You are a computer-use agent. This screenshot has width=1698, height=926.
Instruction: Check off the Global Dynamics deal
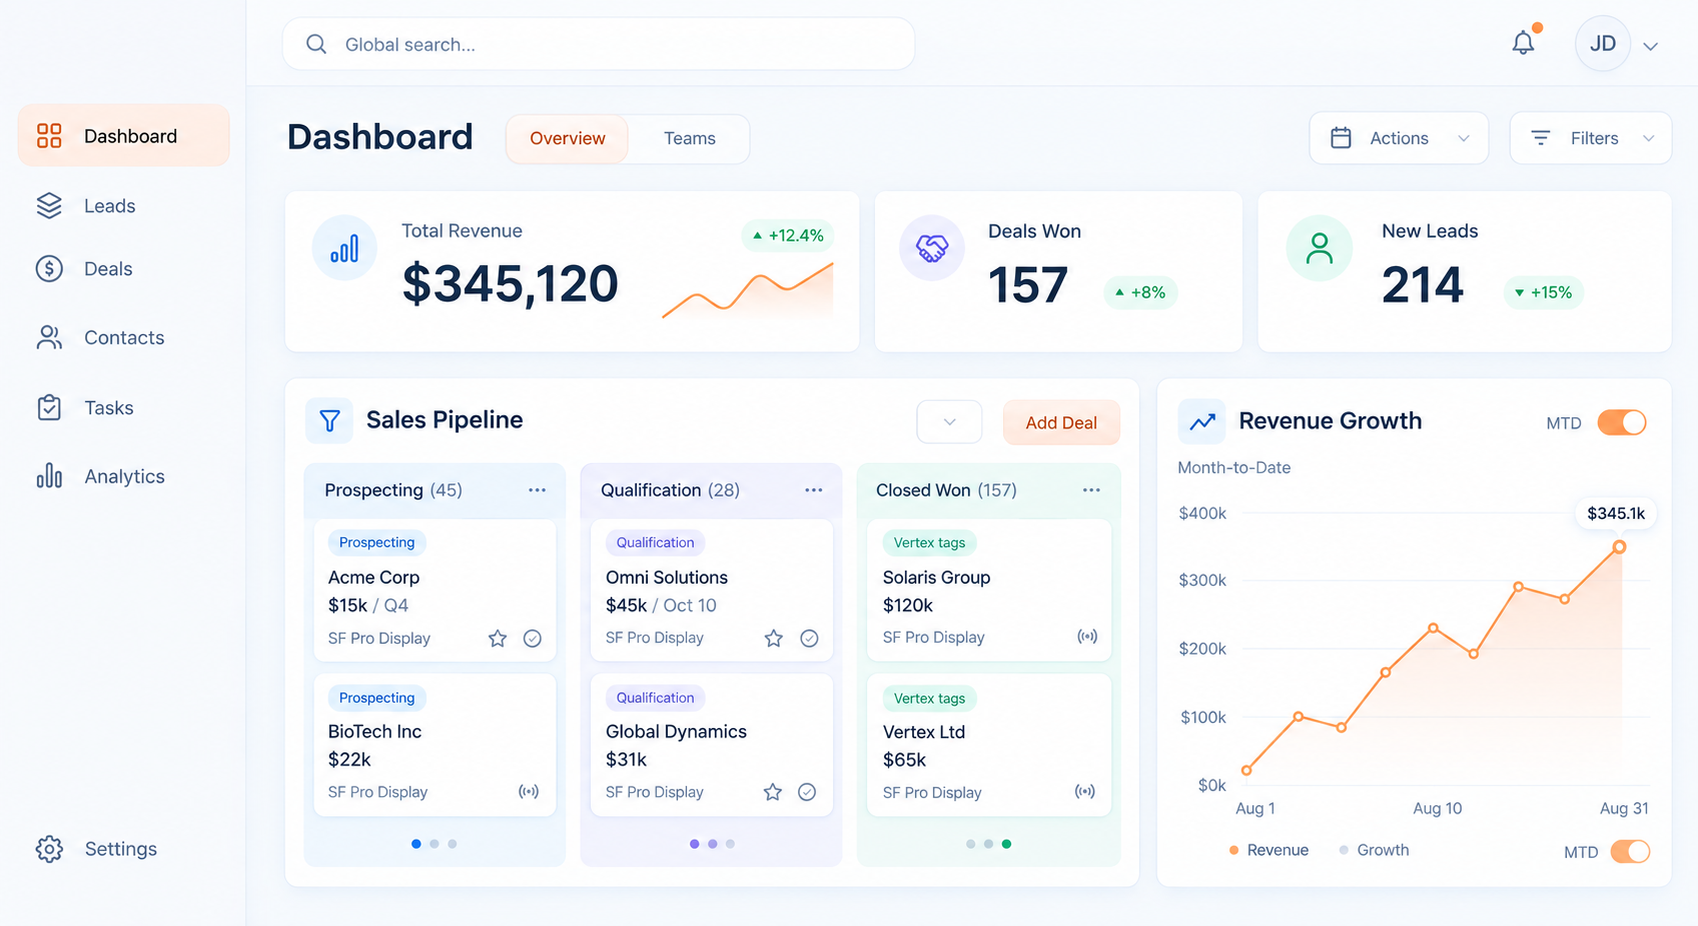(x=807, y=792)
